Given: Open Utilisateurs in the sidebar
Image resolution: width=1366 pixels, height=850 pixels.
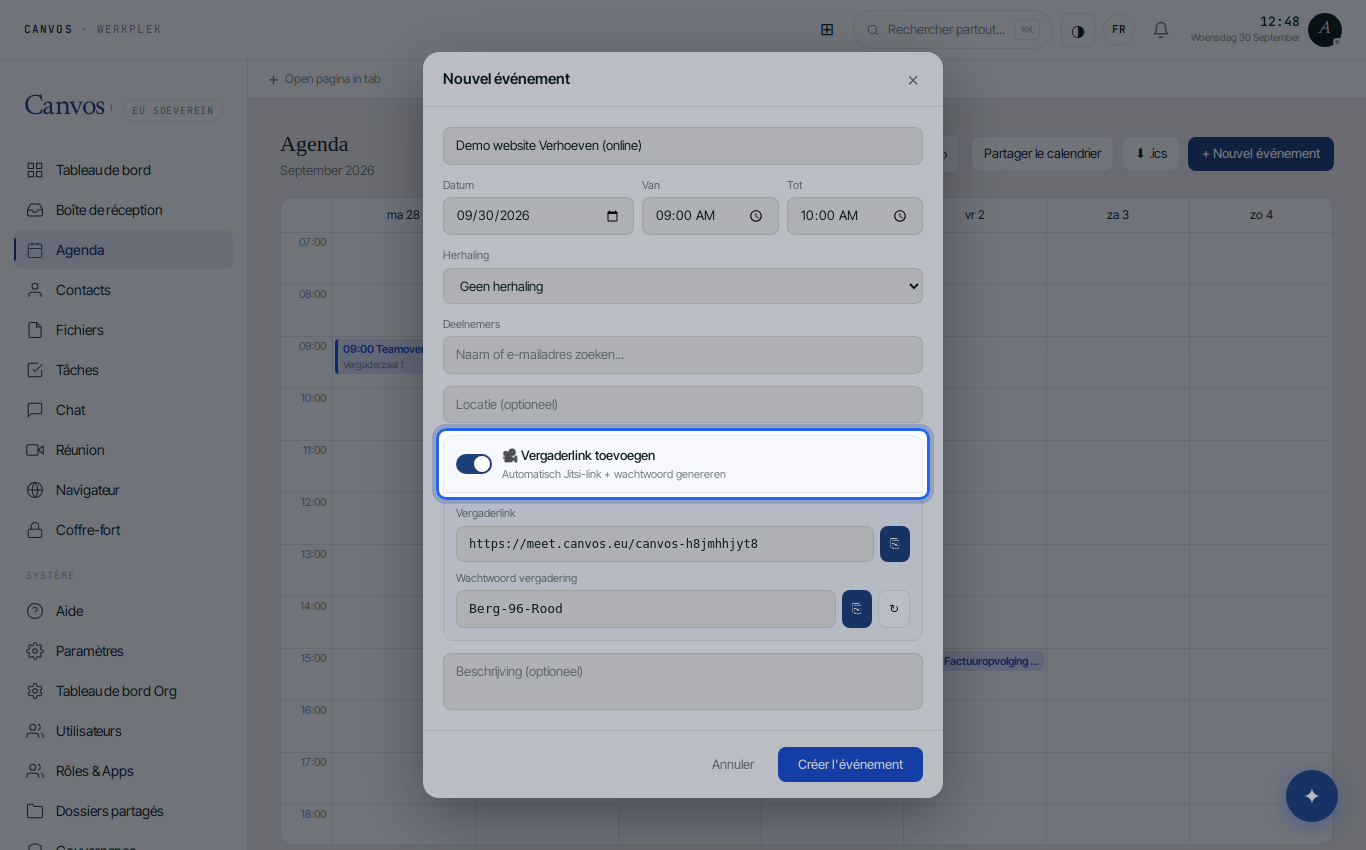Looking at the screenshot, I should tap(124, 731).
